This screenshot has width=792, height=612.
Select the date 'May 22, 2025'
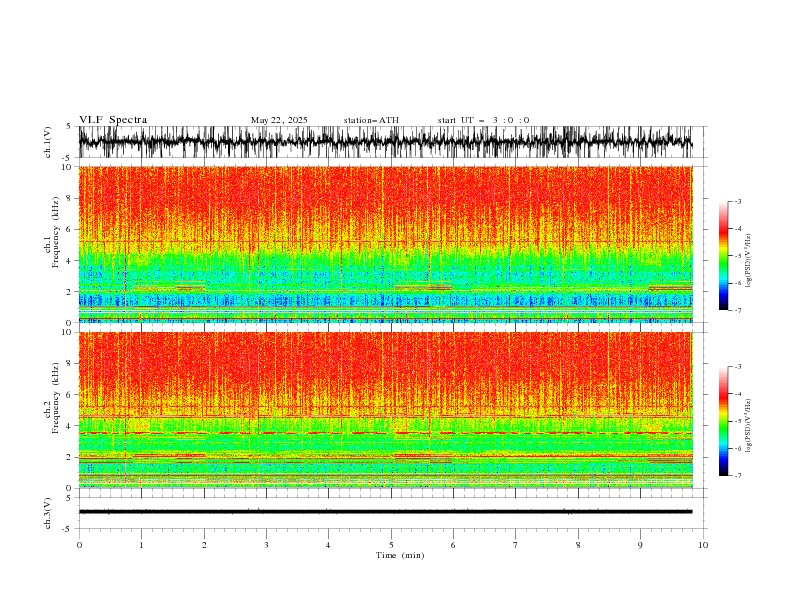[279, 120]
